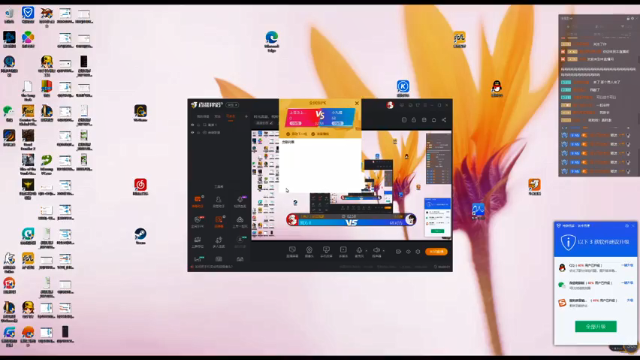
Task: Toggle the lock on the second source
Action: click(x=199, y=133)
